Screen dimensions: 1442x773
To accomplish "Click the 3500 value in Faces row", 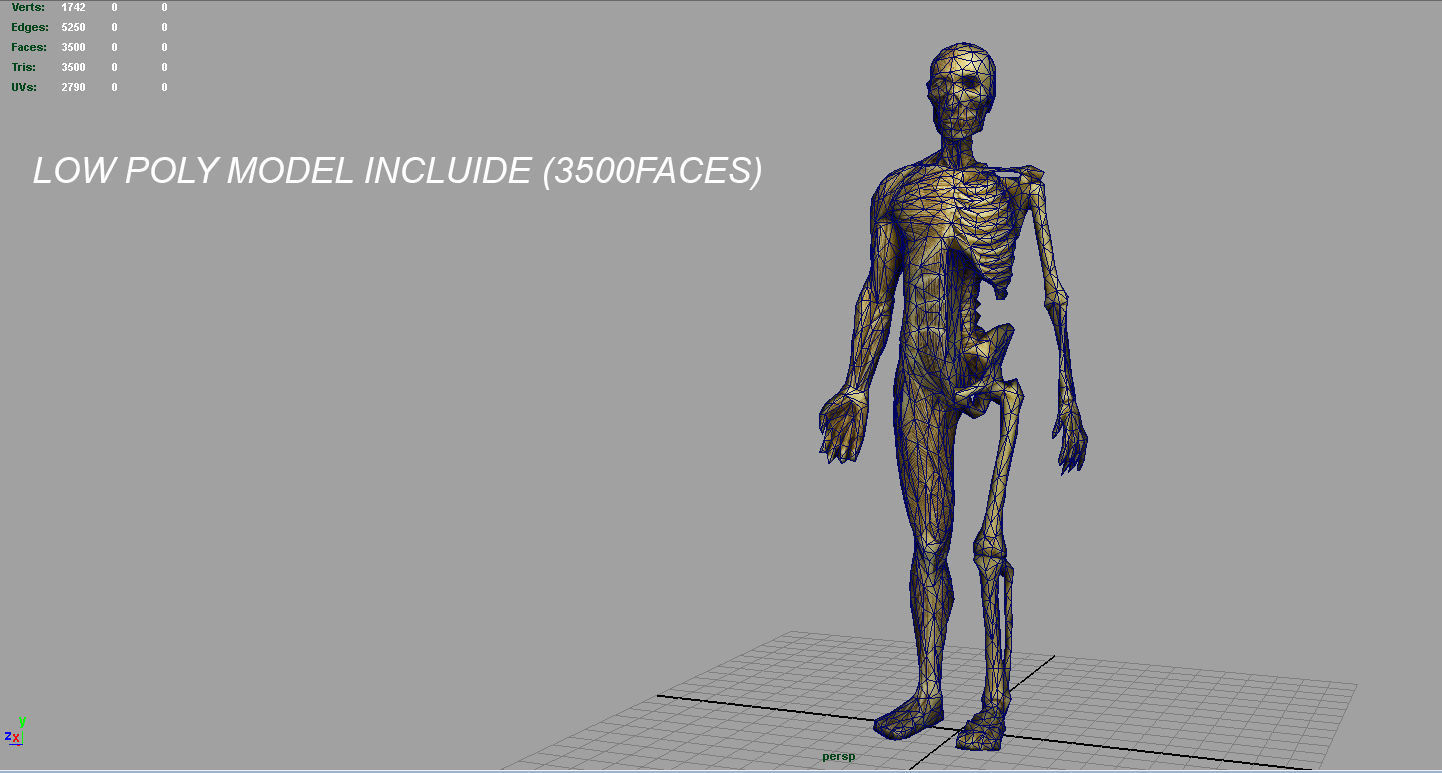I will (x=73, y=47).
